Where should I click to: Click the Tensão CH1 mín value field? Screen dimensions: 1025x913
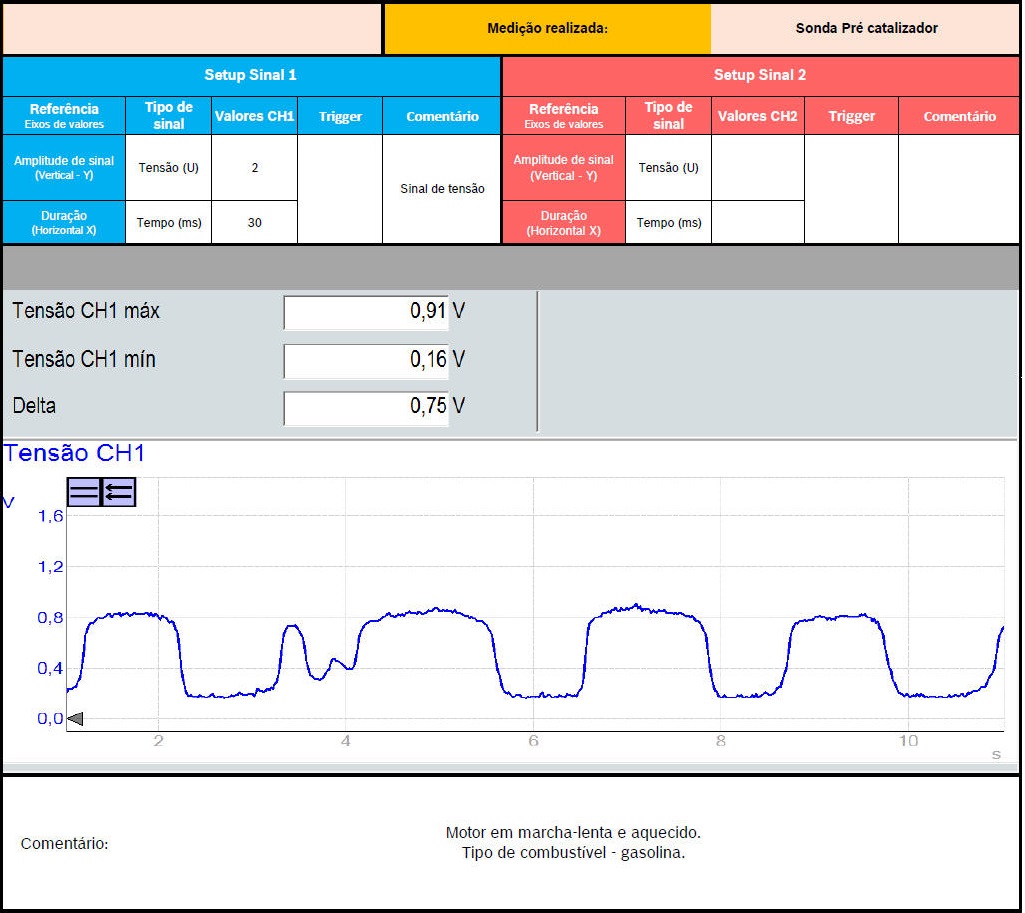[366, 360]
